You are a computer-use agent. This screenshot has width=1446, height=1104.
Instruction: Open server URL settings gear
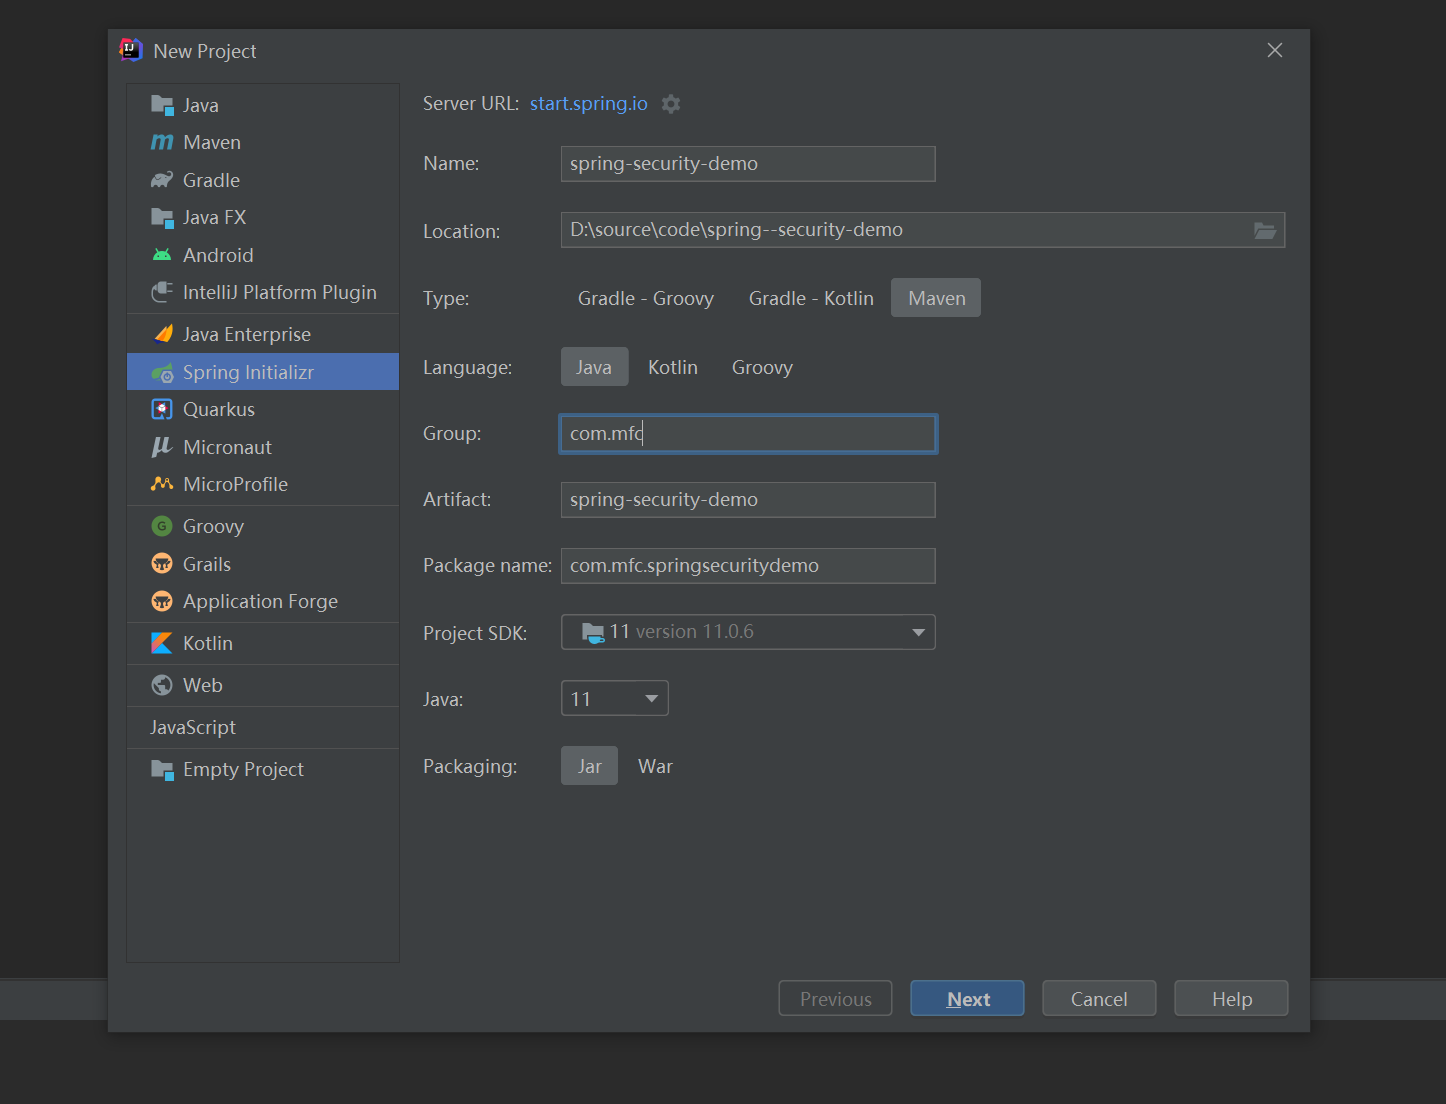click(671, 104)
